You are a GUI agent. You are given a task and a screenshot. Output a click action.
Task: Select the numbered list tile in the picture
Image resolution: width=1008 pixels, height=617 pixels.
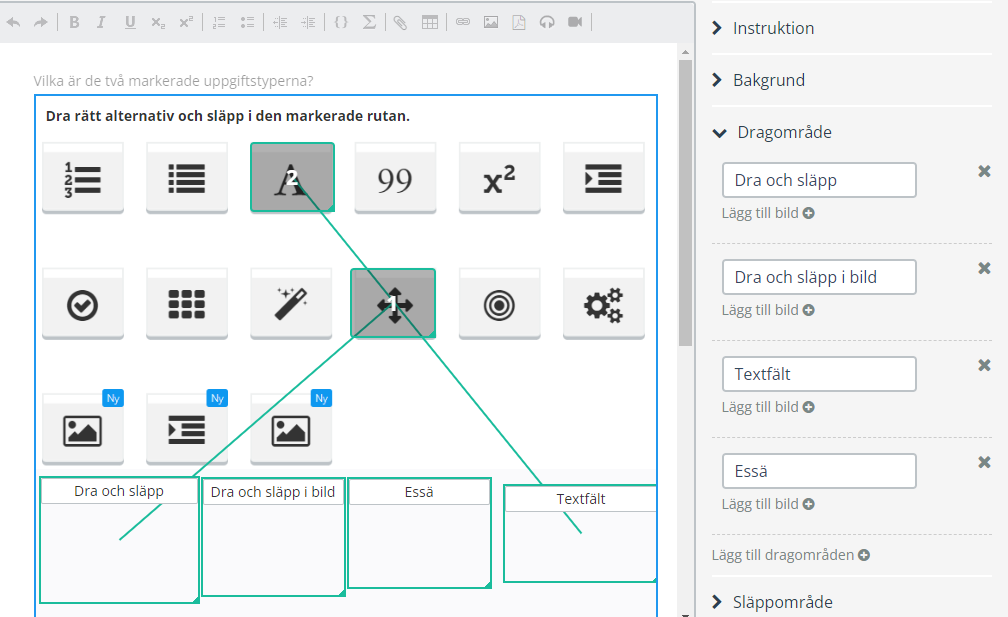(83, 178)
